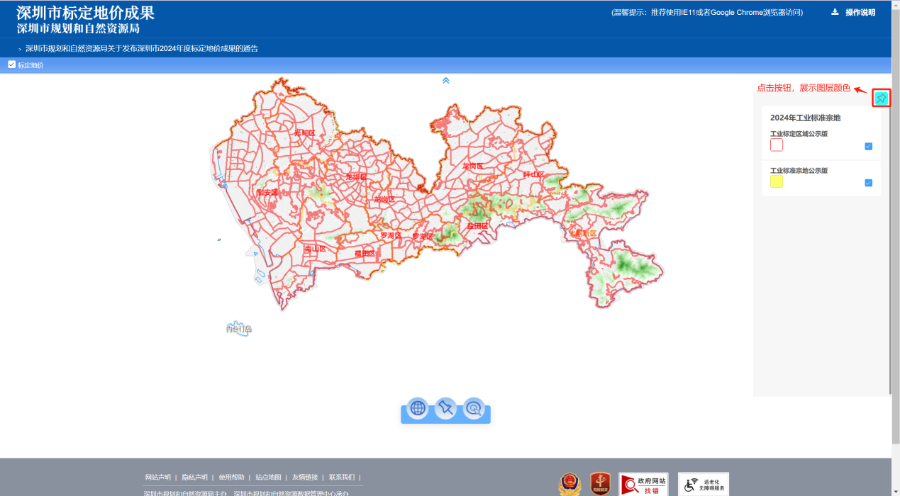Open the 联系我们 footer link
This screenshot has height=496, width=900.
[343, 477]
